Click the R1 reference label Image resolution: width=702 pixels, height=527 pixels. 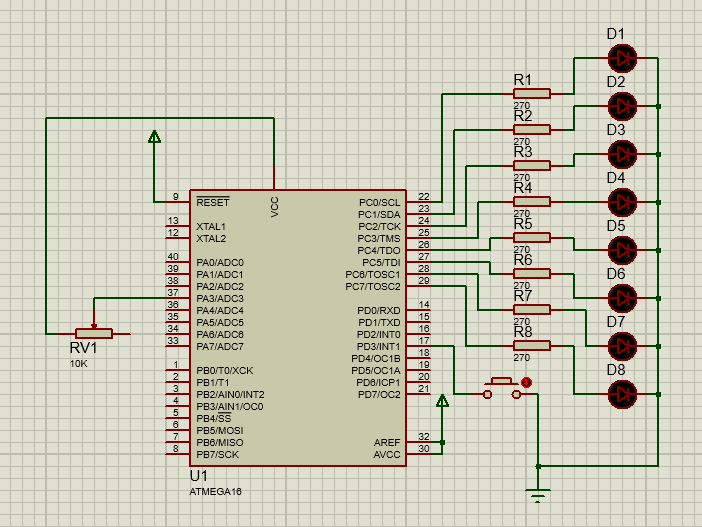click(x=522, y=80)
